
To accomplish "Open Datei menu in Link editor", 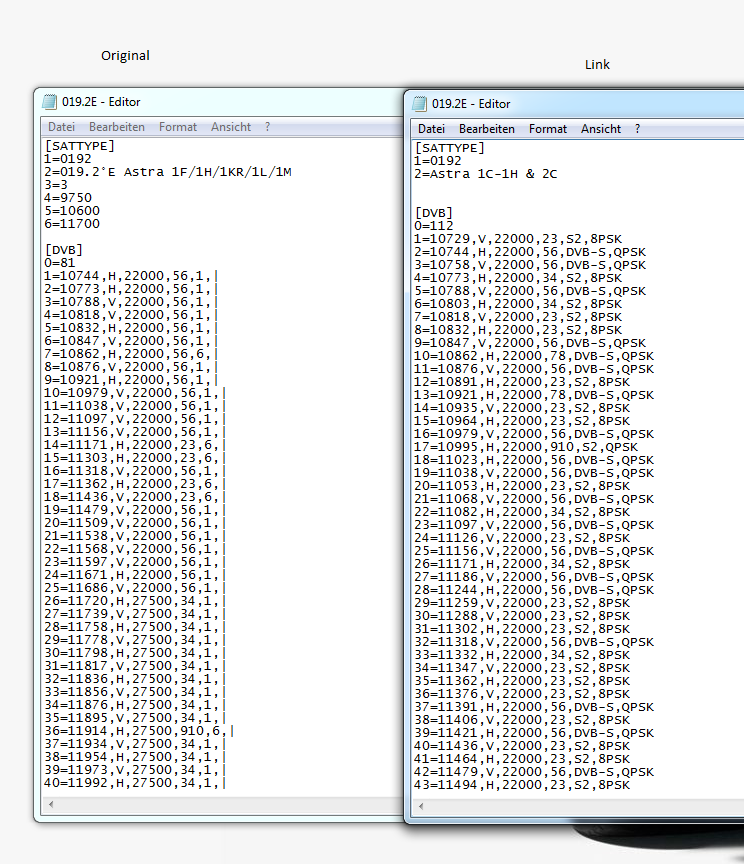I will click(431, 129).
